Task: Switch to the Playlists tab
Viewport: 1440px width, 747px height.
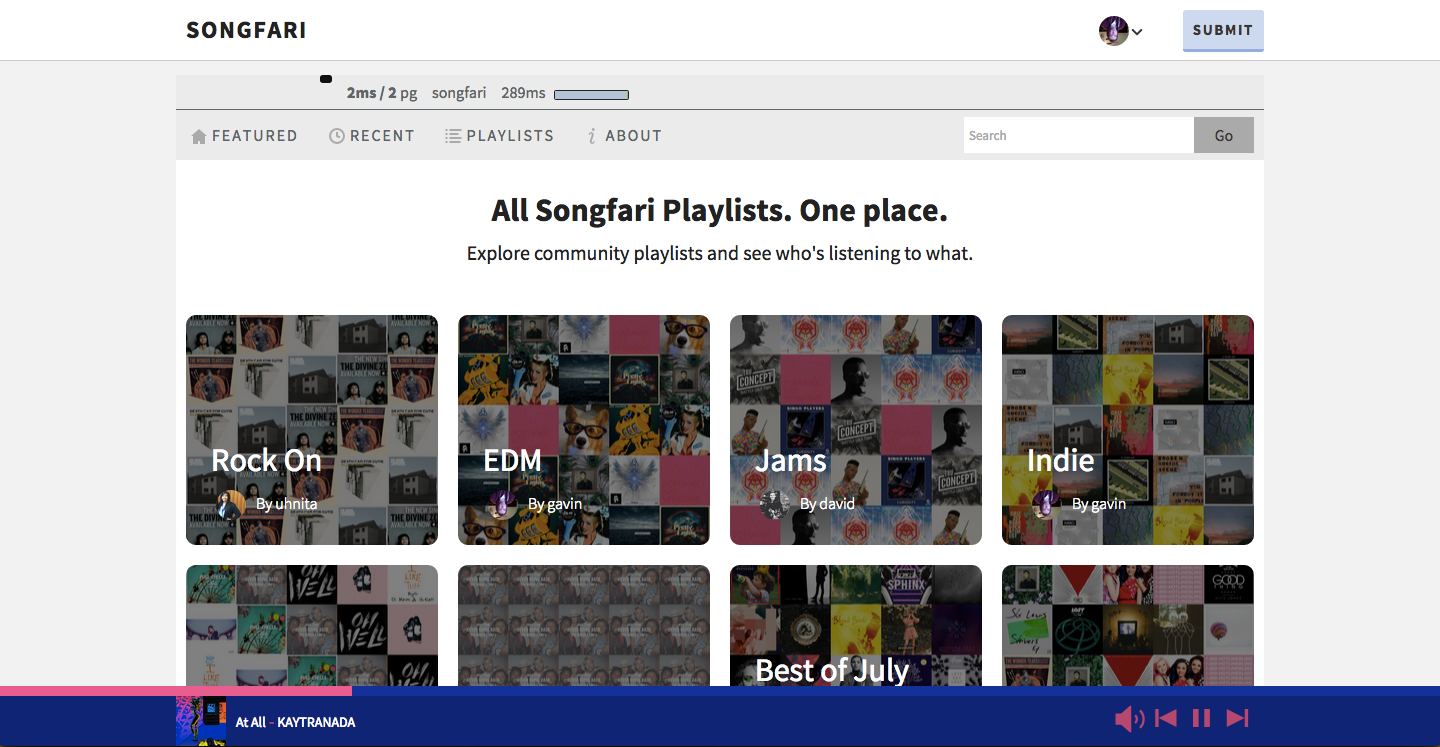Action: coord(499,136)
